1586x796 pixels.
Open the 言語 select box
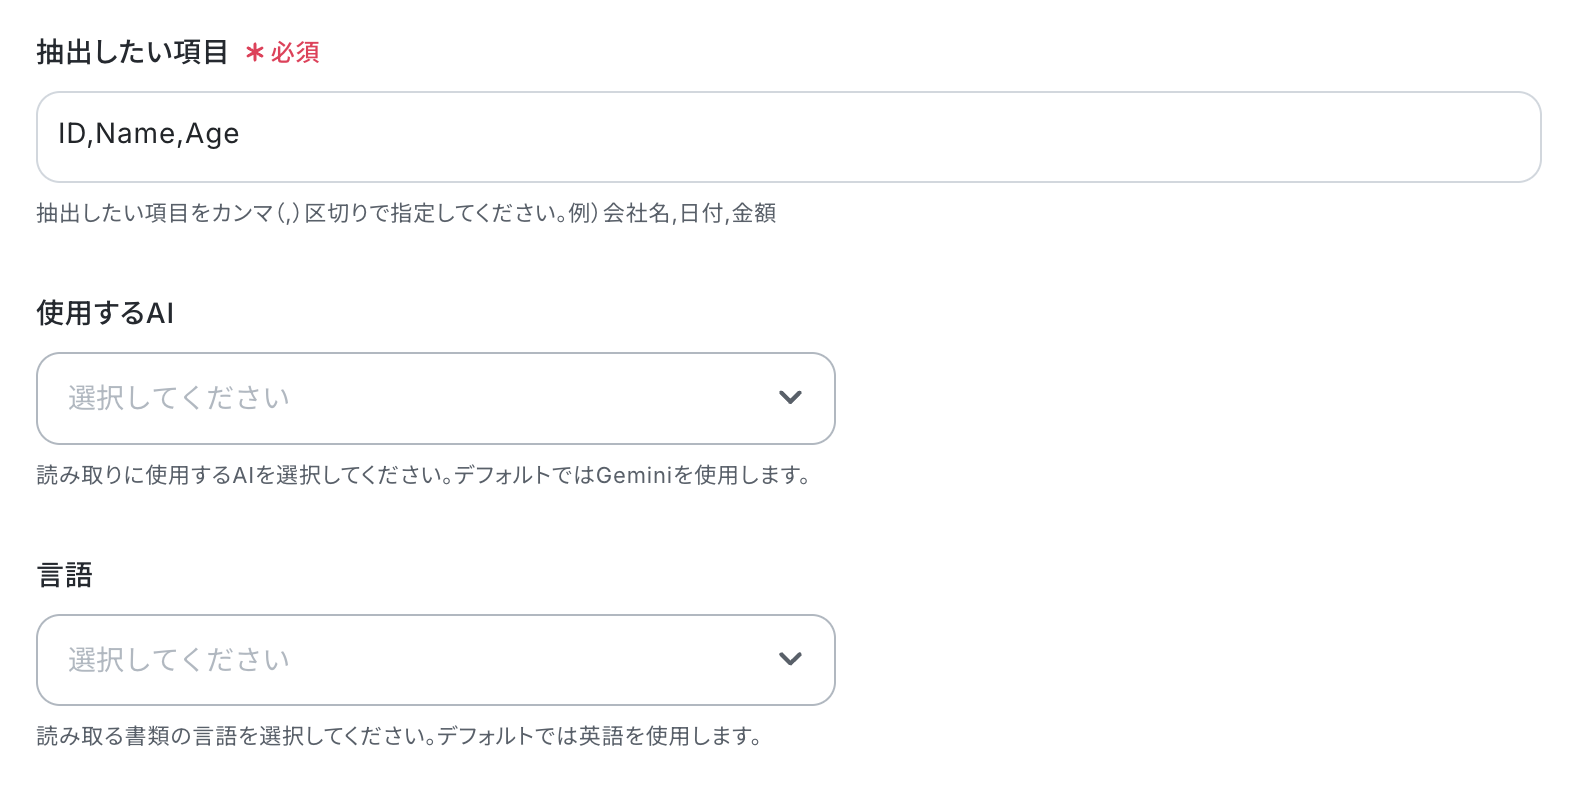[x=436, y=660]
